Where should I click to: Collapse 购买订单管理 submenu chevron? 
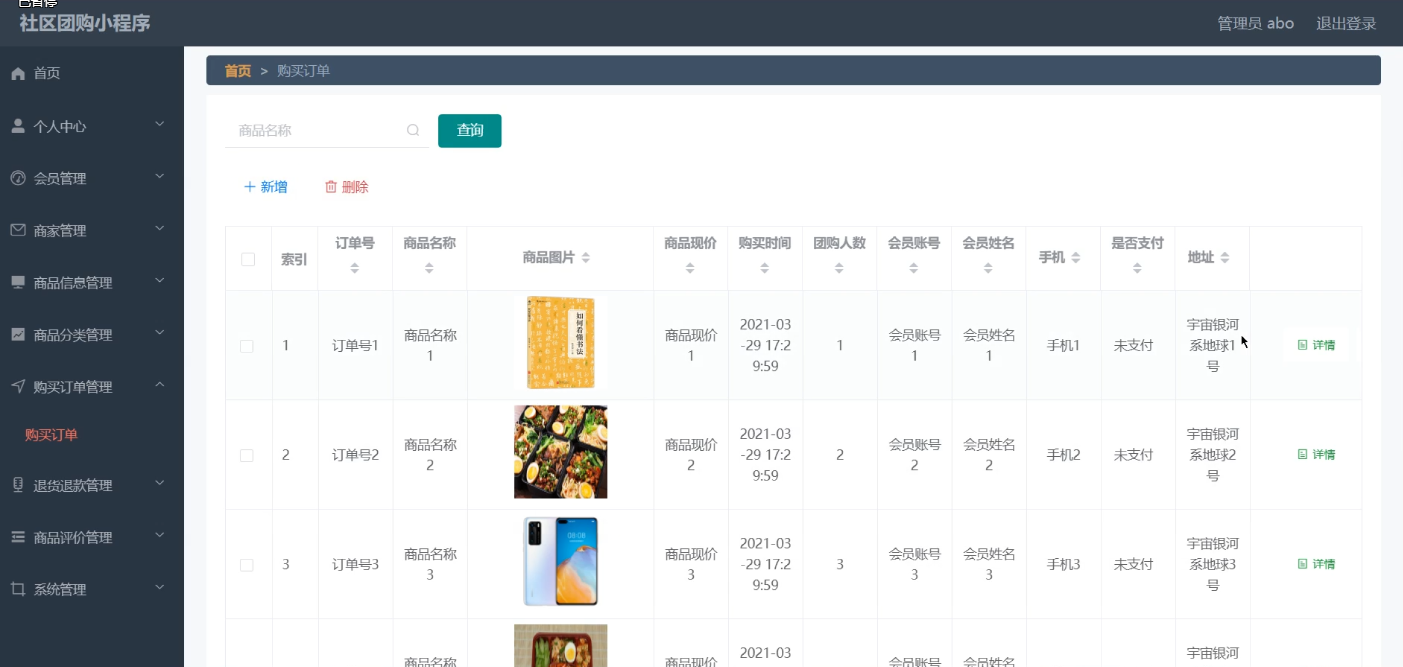click(x=159, y=384)
